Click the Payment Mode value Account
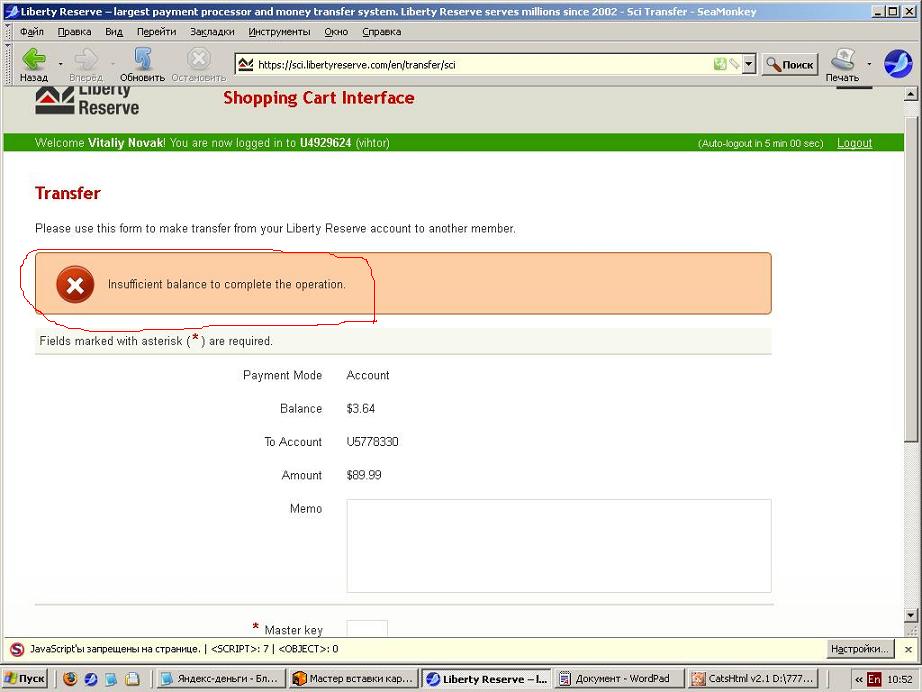 368,375
